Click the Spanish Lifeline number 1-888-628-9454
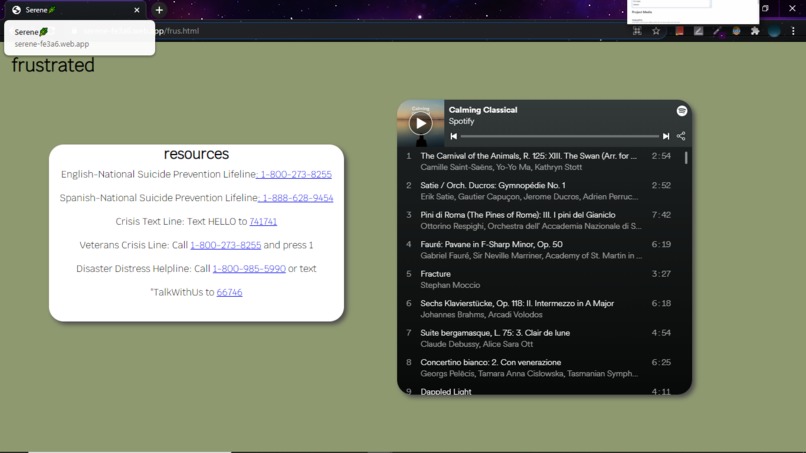 [296, 198]
